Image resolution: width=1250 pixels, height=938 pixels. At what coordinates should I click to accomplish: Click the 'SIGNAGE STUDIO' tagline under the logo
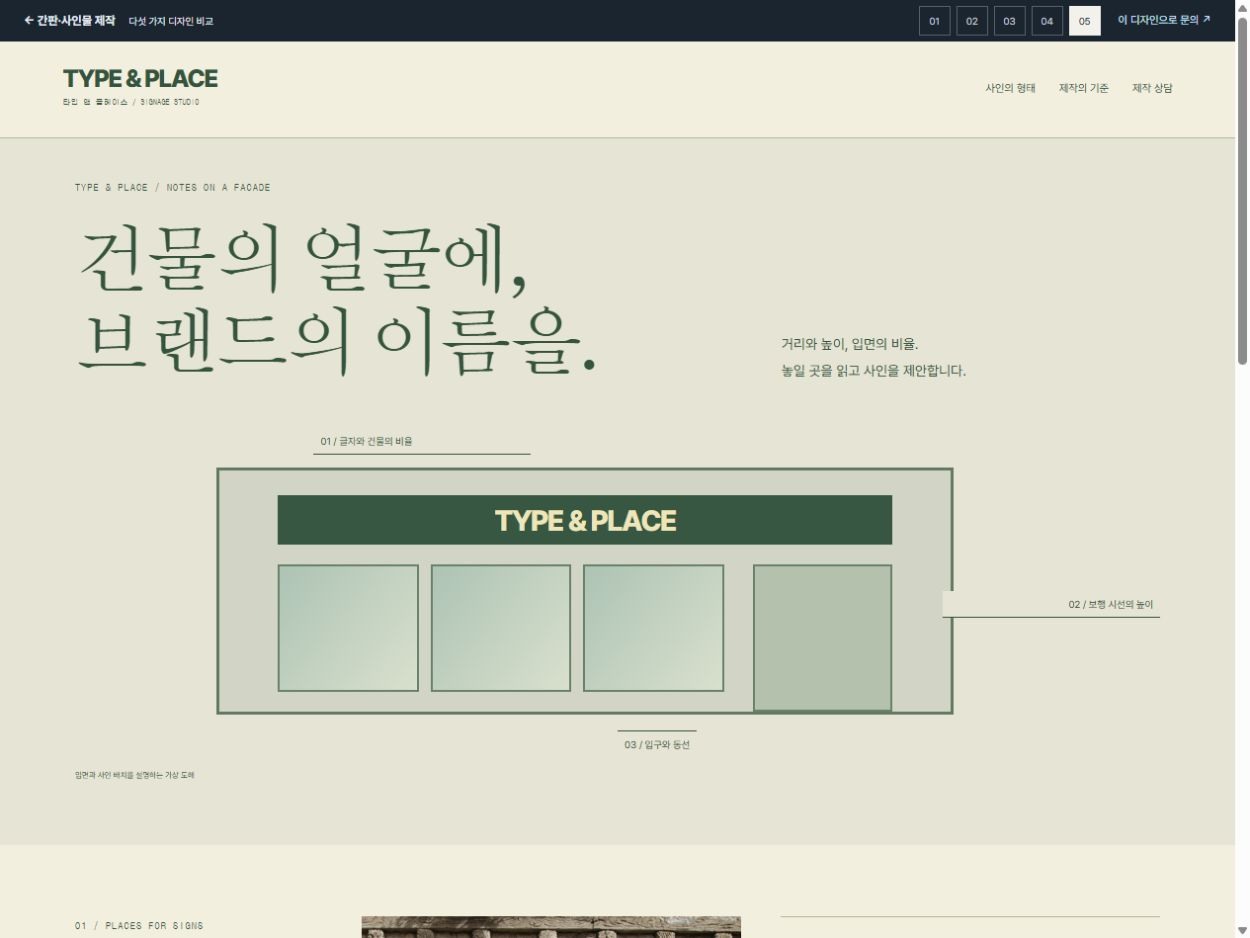point(169,102)
